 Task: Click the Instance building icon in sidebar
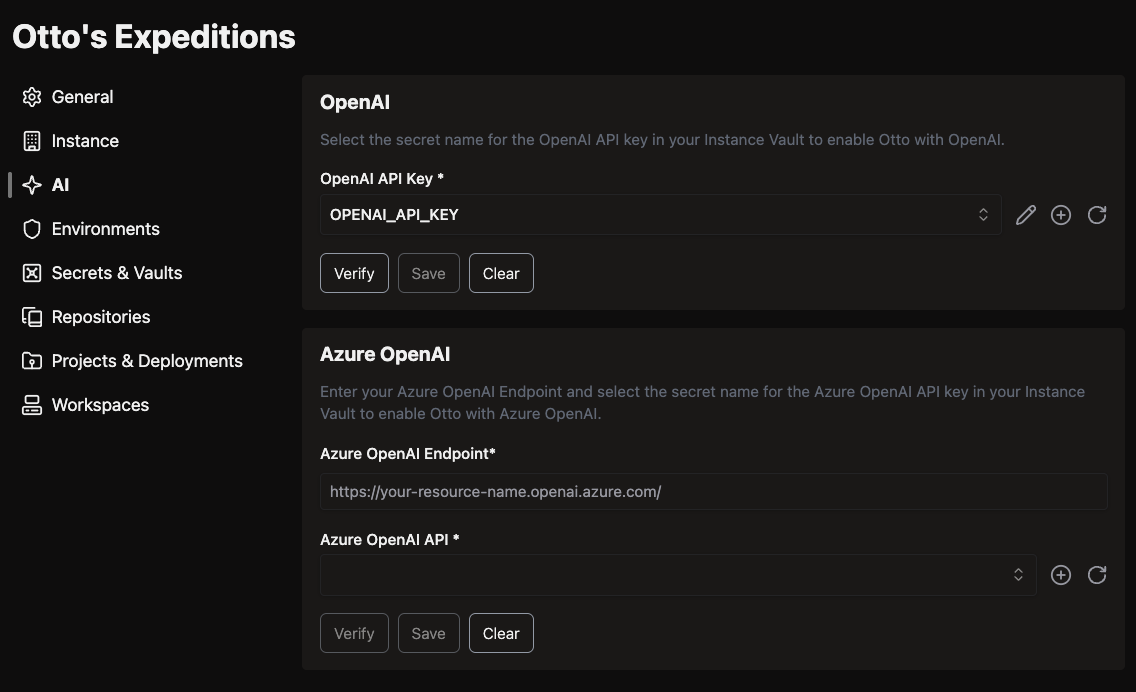click(x=32, y=141)
